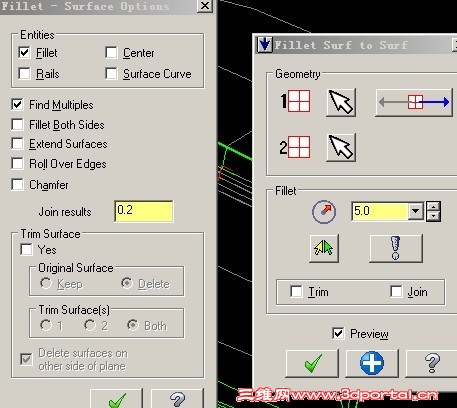Viewport: 457px width, 408px height.
Task: Click the green and yellow arrows button
Action: pyautogui.click(x=324, y=248)
